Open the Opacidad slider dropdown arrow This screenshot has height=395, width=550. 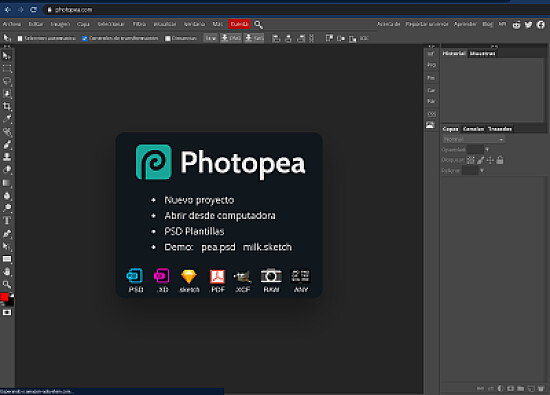coord(487,149)
